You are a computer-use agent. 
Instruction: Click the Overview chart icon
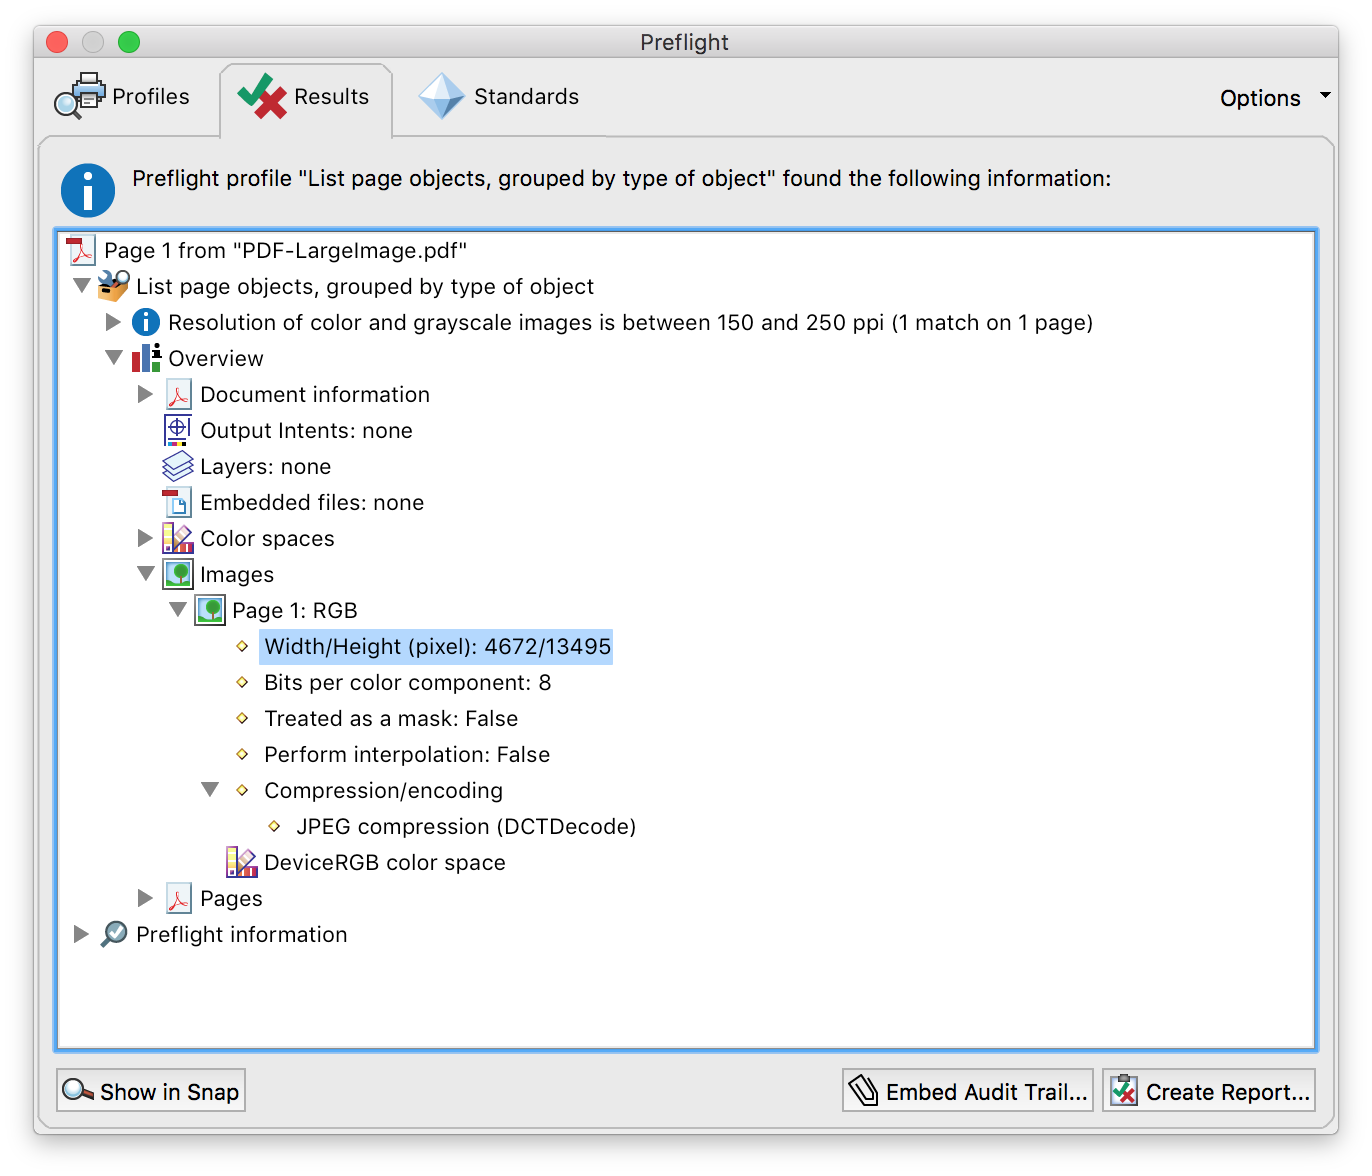(146, 358)
